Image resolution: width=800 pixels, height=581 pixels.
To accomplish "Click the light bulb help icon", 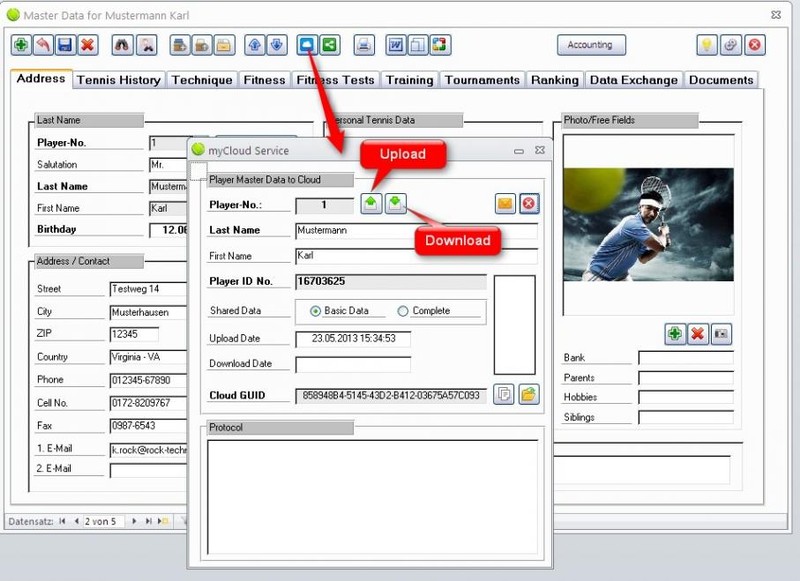I will click(x=707, y=45).
